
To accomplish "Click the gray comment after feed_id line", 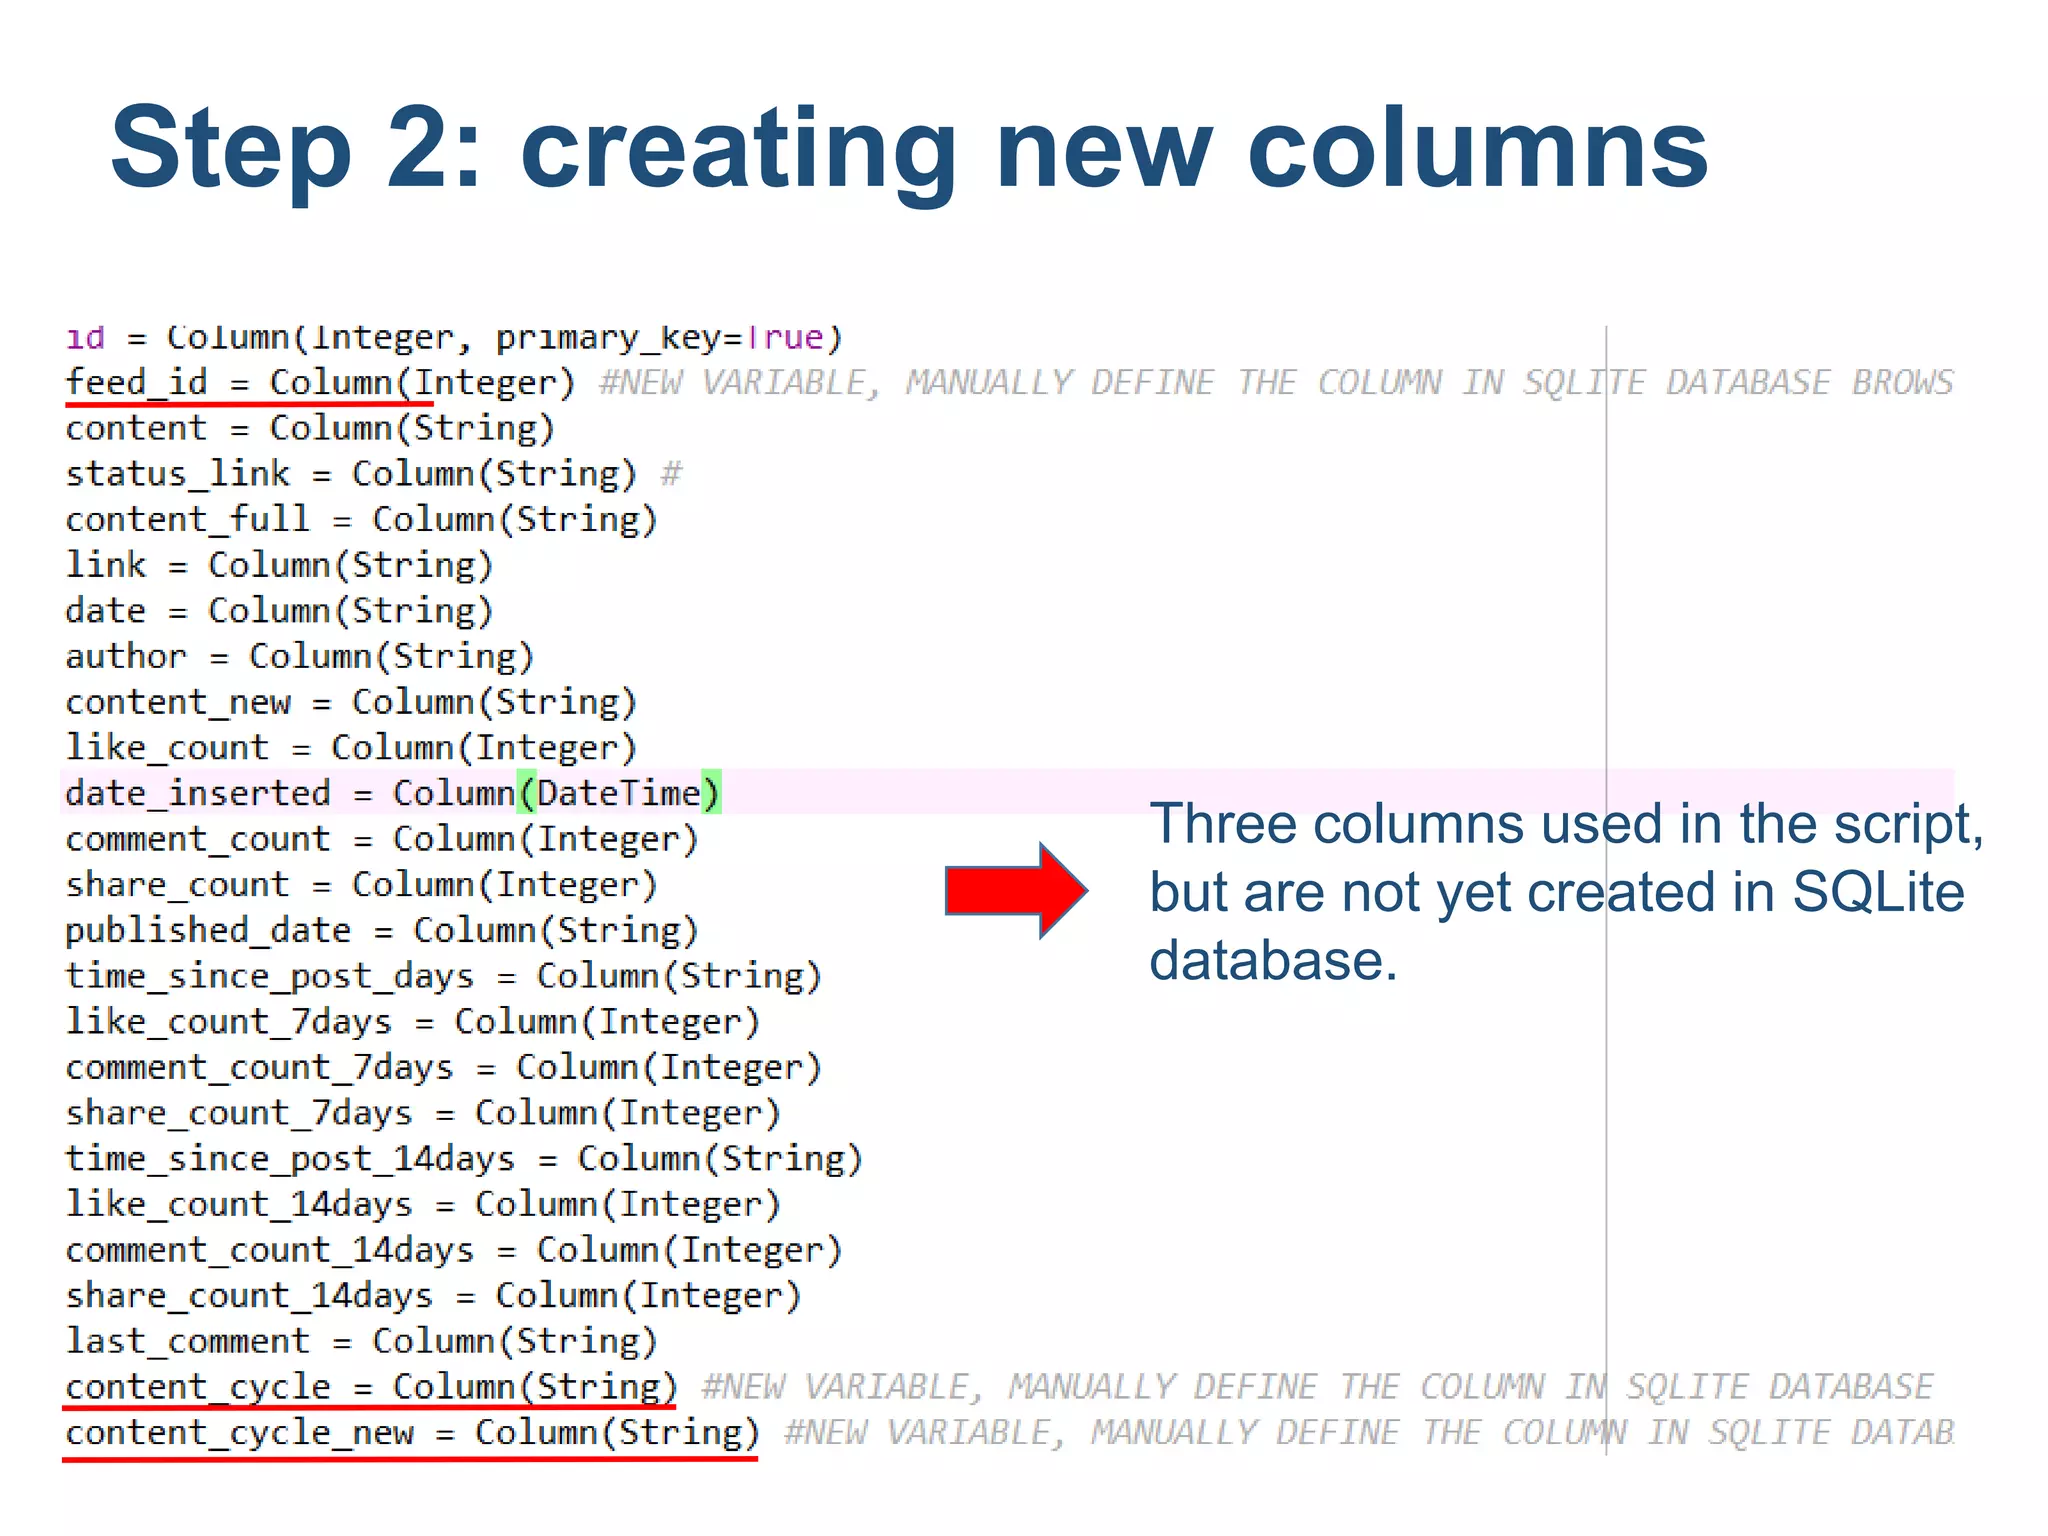I will tap(1276, 383).
